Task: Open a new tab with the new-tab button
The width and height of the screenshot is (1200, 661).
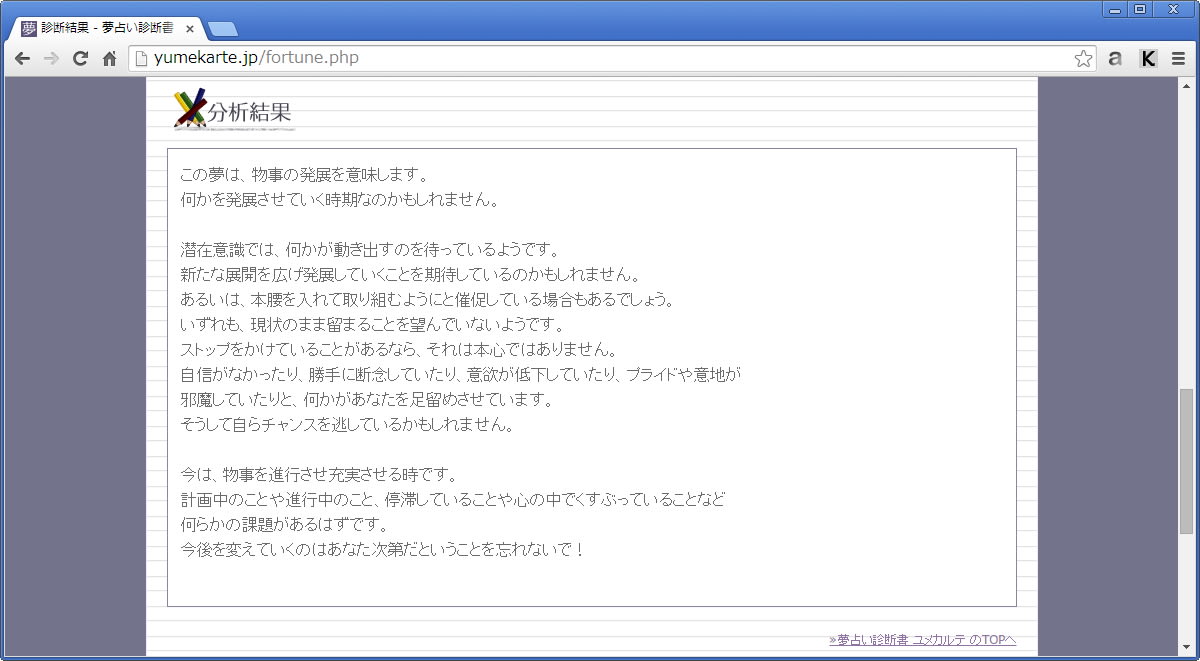Action: 222,29
